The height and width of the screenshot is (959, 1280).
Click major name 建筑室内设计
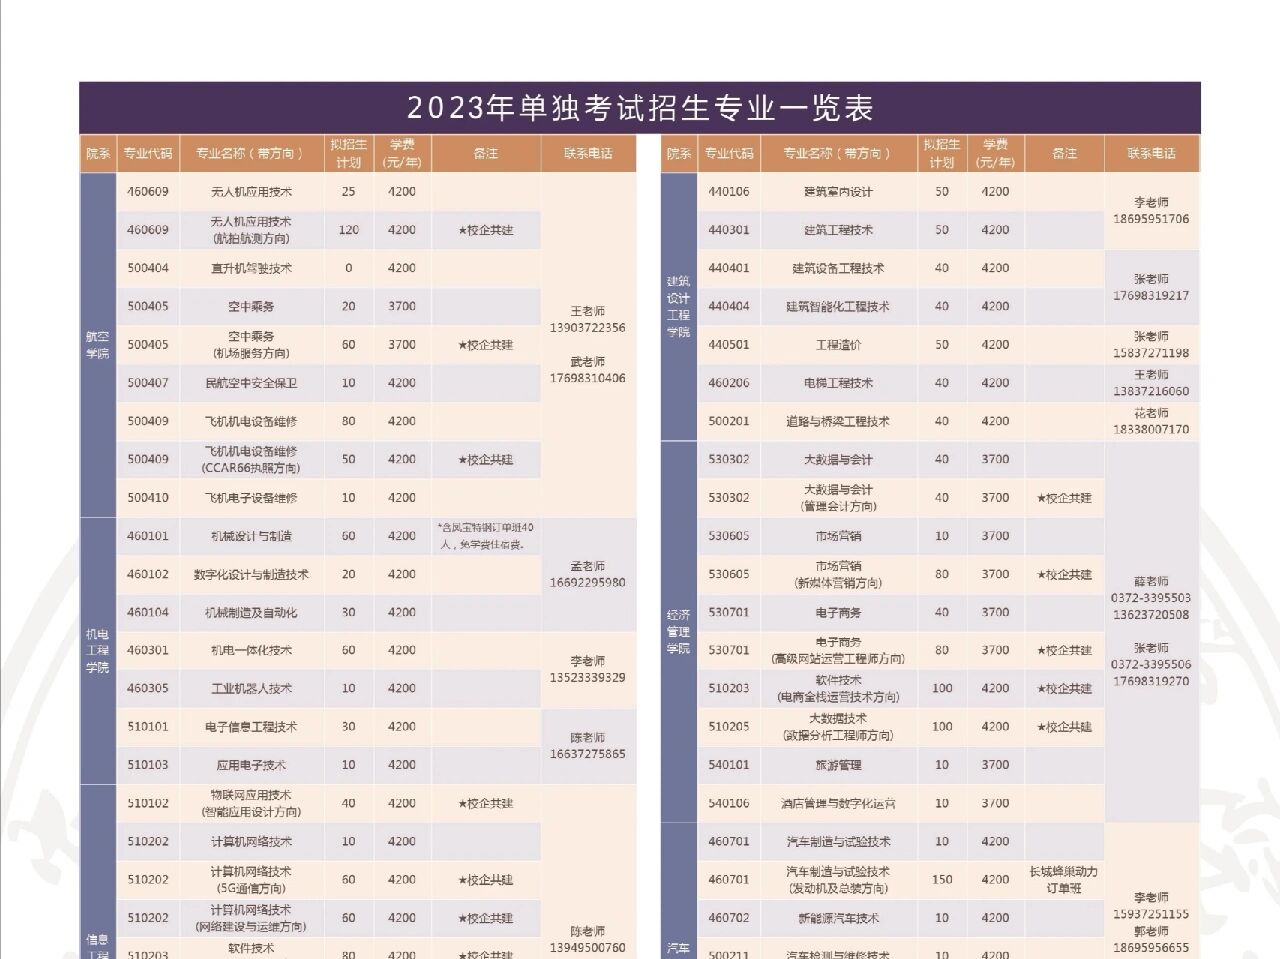pyautogui.click(x=838, y=192)
